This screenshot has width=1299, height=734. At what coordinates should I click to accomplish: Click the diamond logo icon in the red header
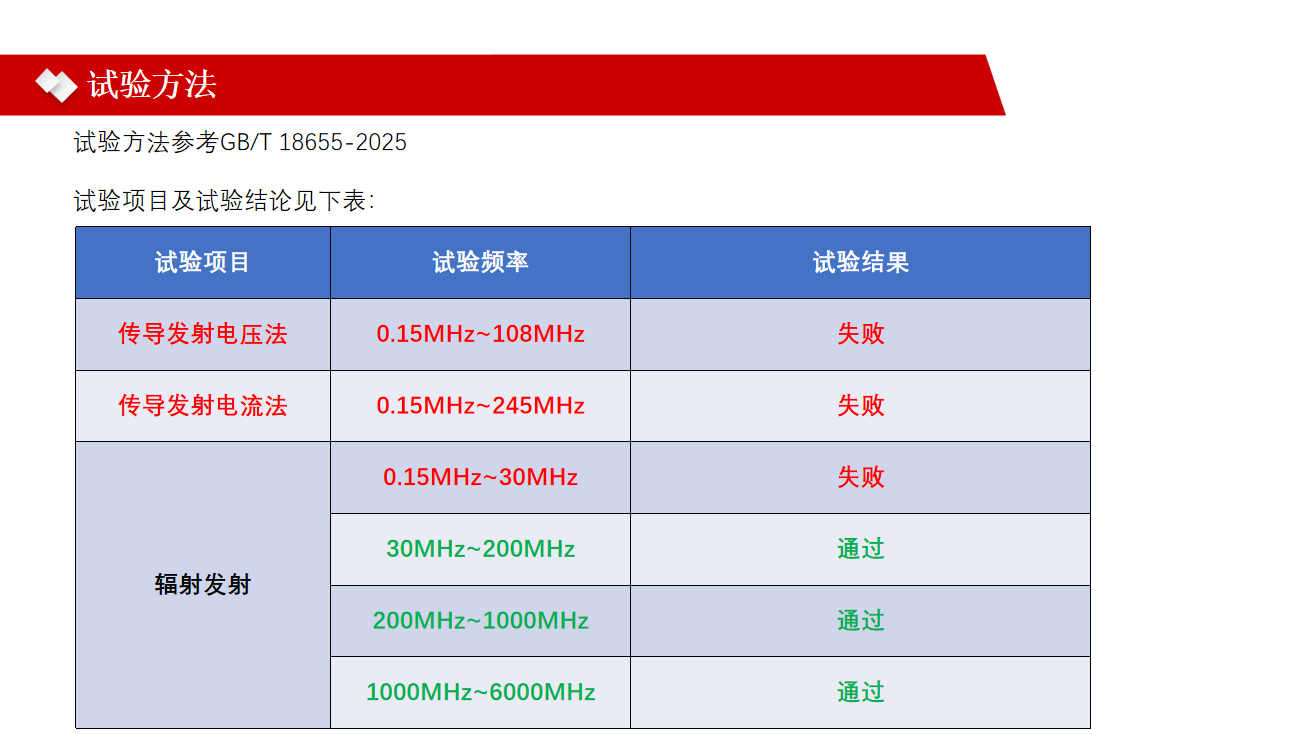point(56,85)
